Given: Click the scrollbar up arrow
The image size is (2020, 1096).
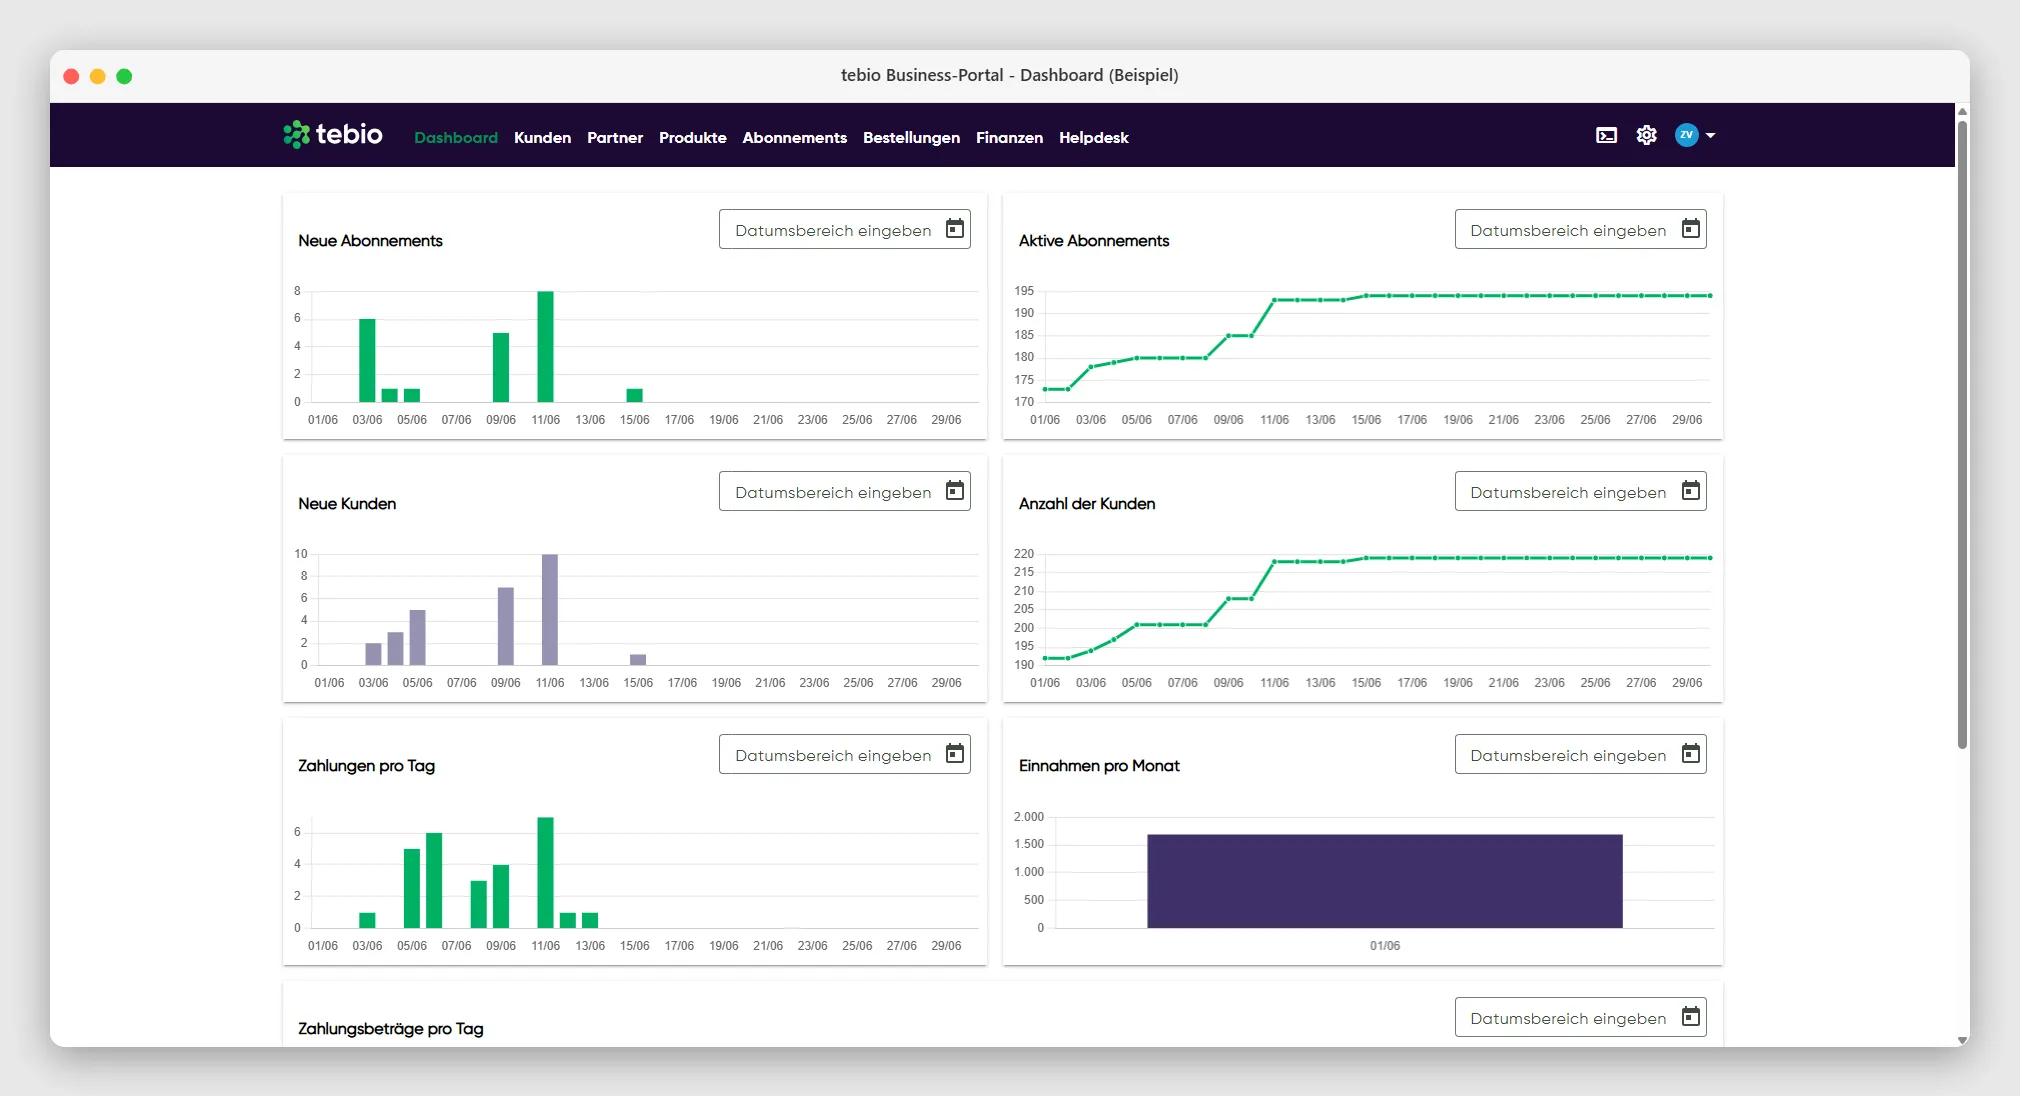Looking at the screenshot, I should click(x=1962, y=111).
